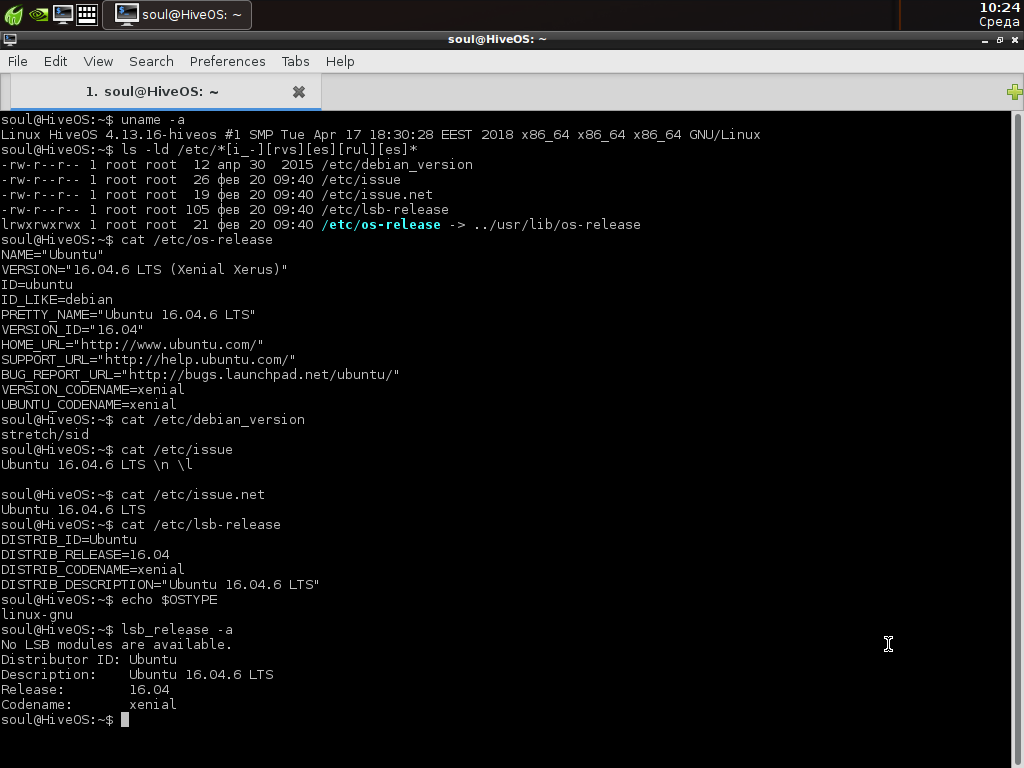Click the ID_LIKE=debian line

click(57, 300)
